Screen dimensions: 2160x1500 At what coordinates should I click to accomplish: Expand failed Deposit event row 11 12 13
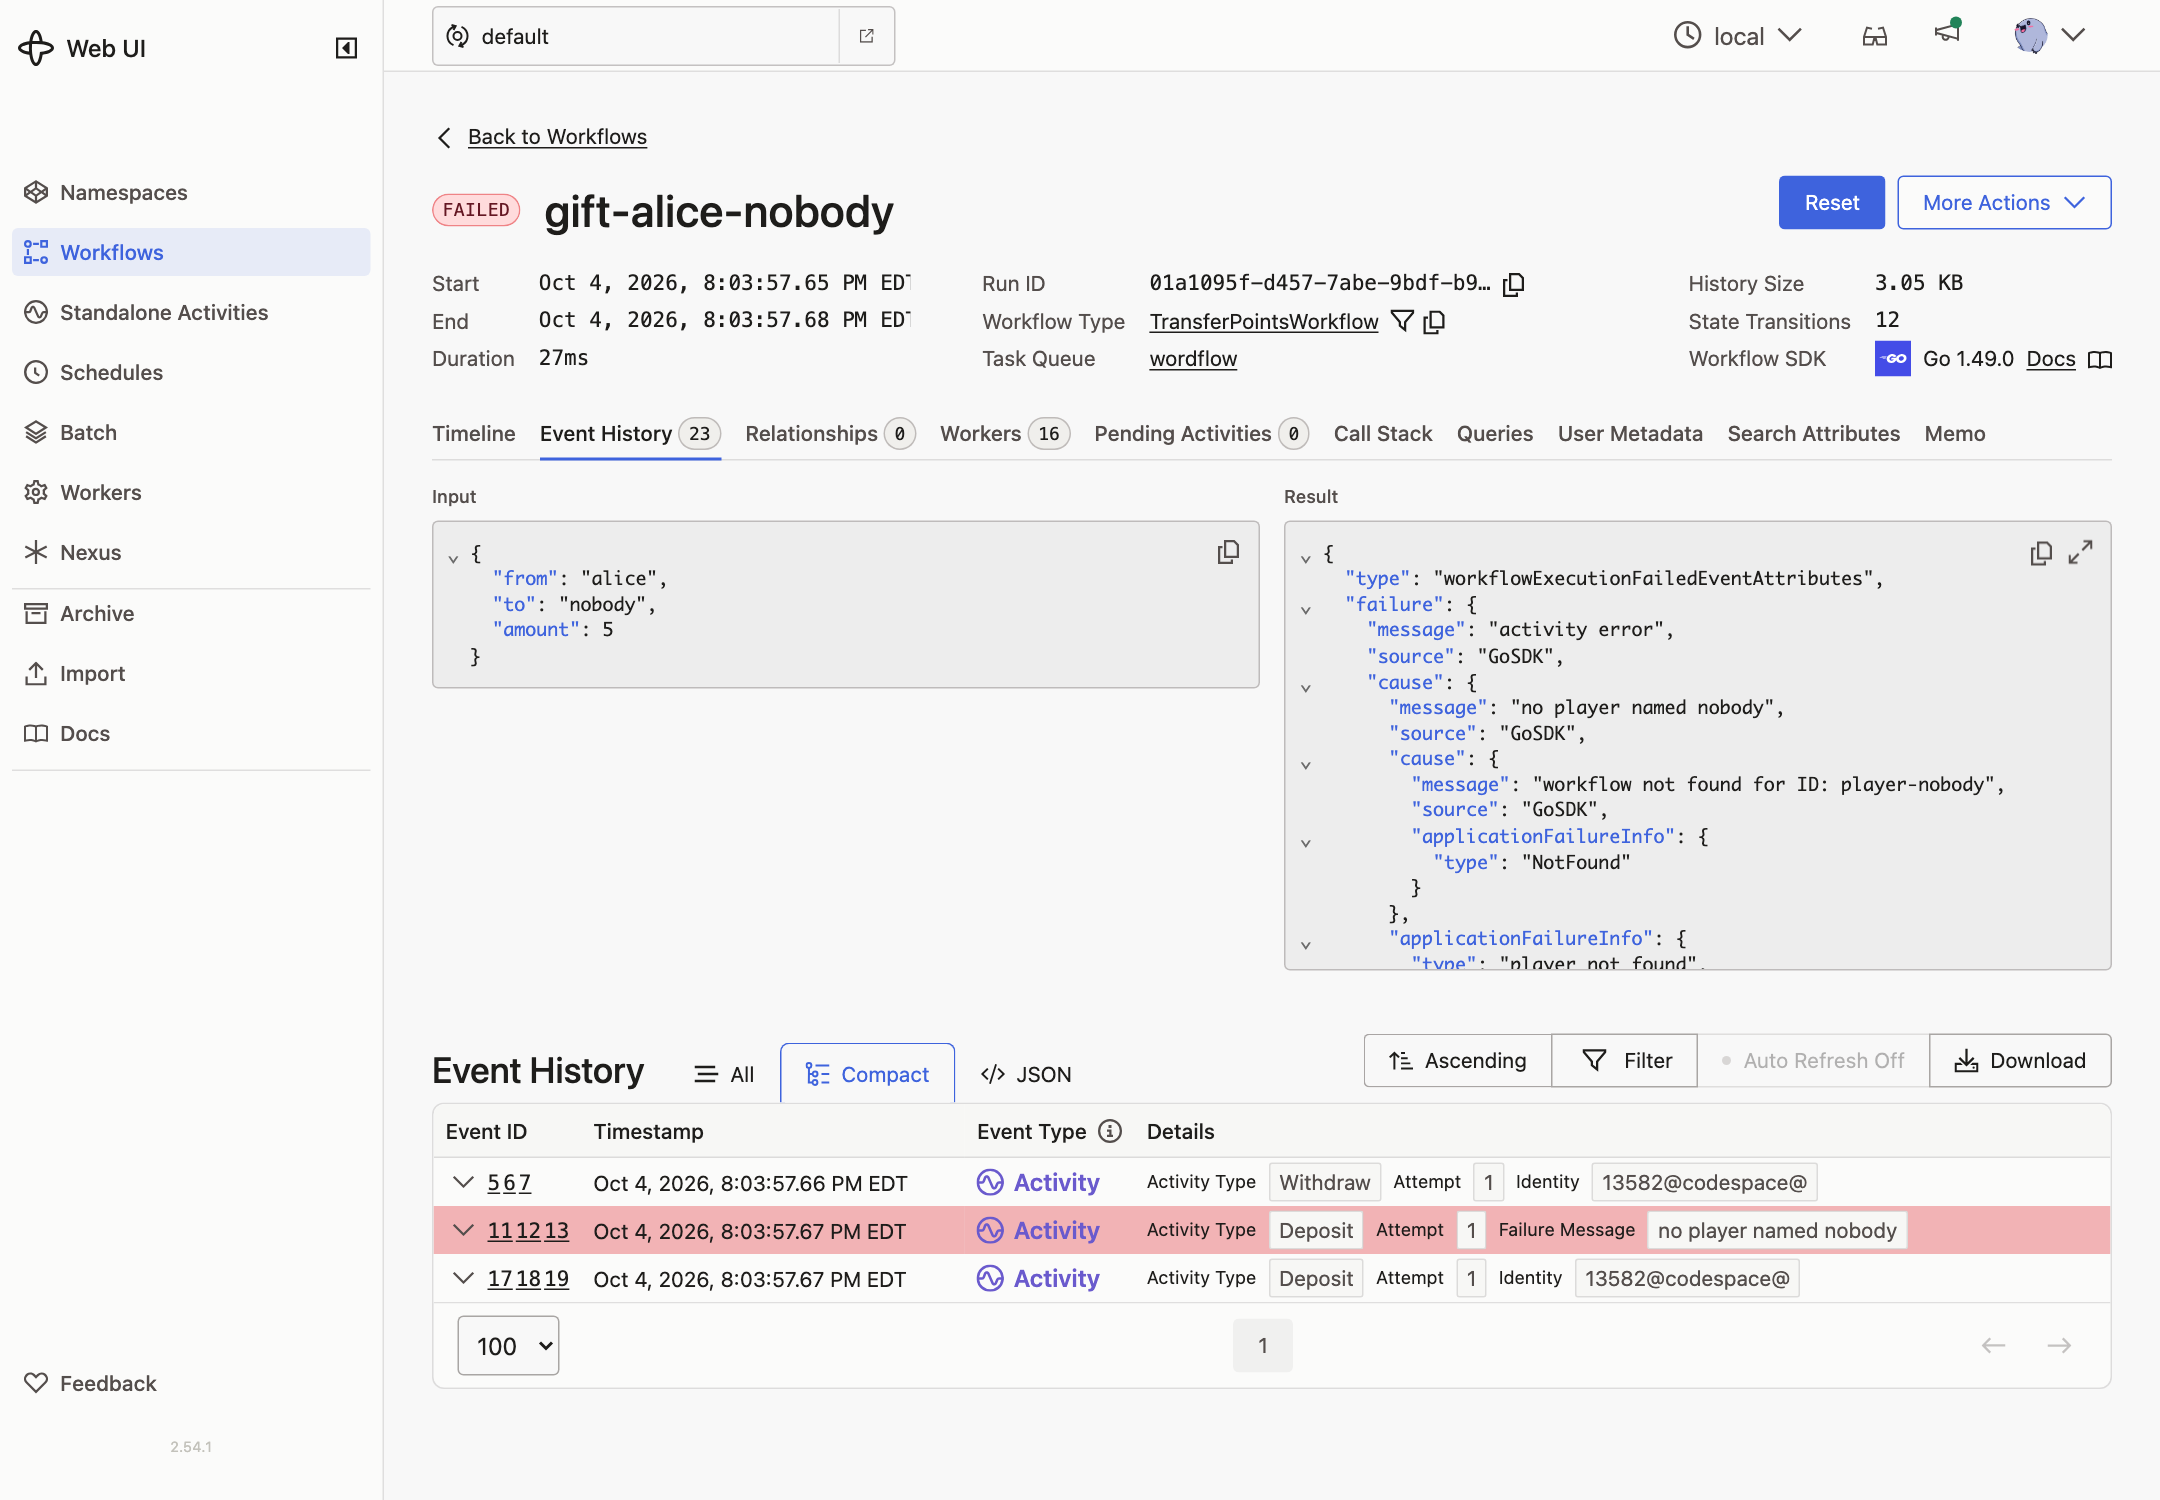pos(463,1230)
